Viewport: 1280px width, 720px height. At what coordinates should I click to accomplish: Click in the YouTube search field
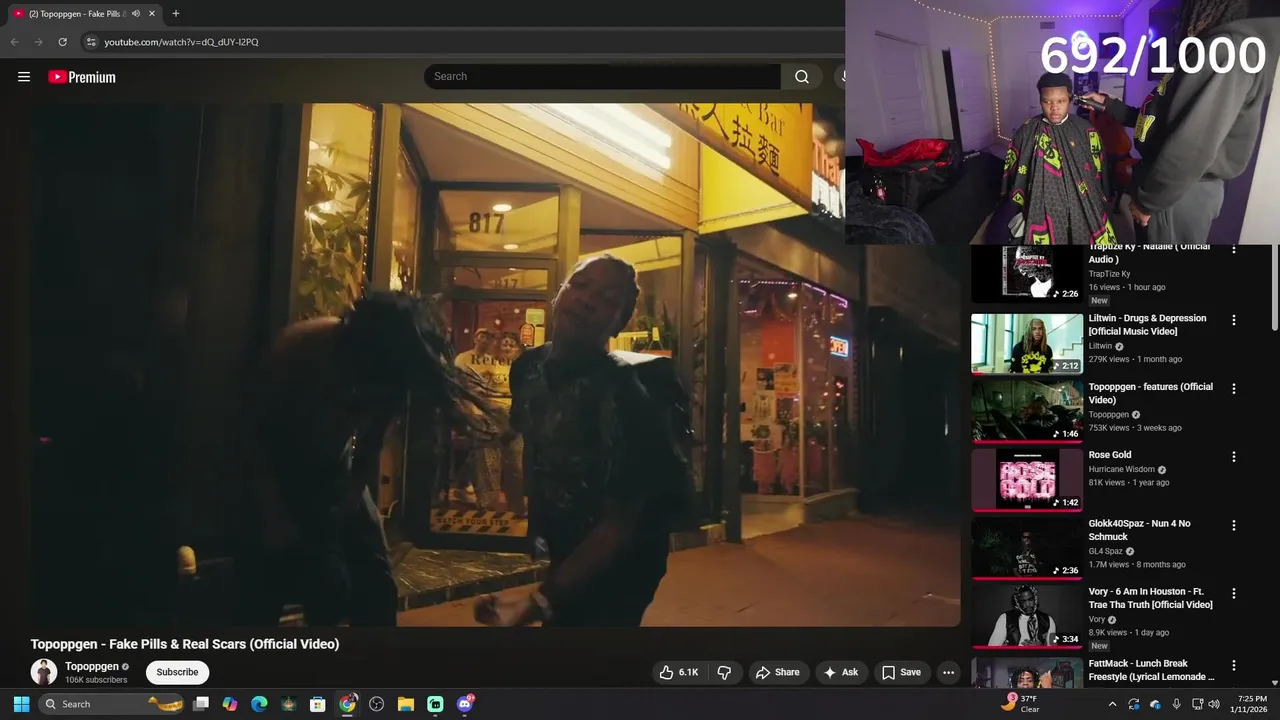(602, 77)
